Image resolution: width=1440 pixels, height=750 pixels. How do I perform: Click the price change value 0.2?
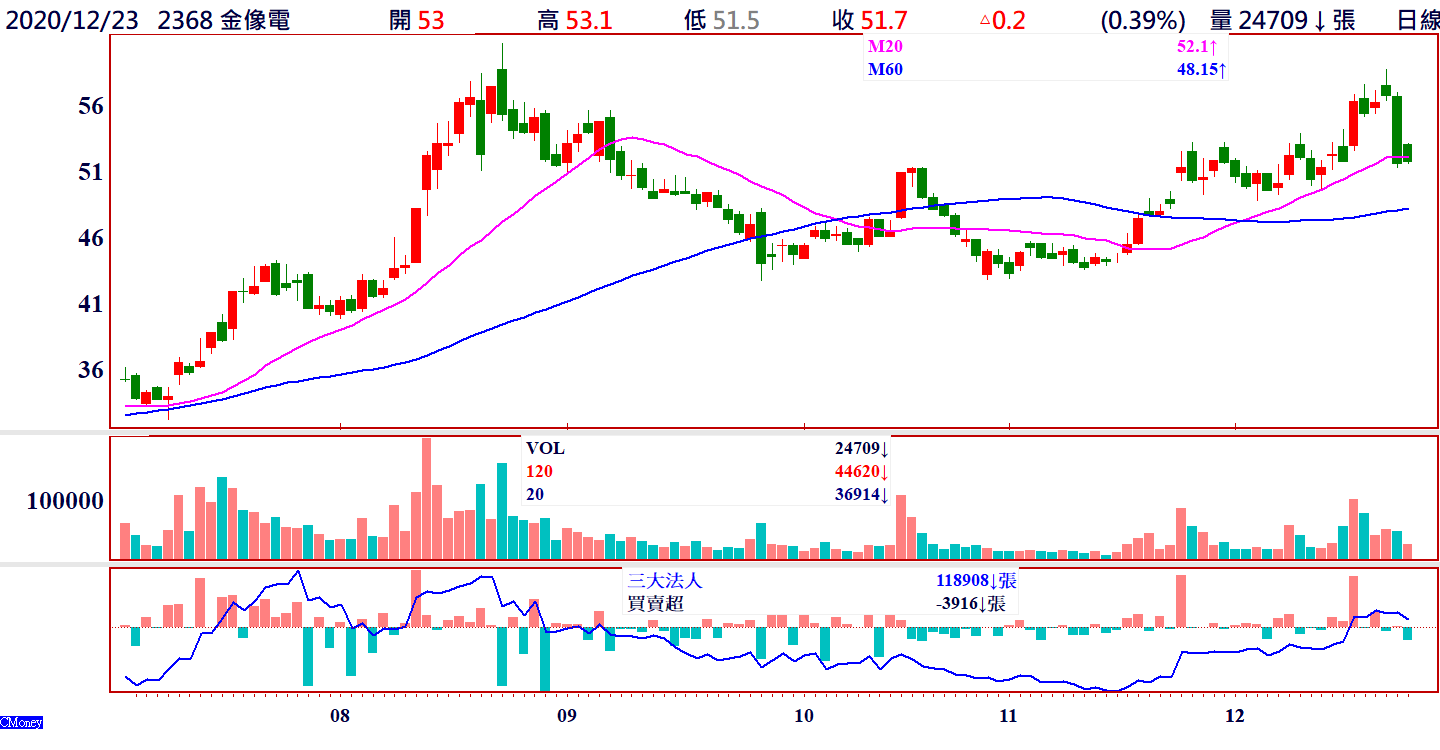pyautogui.click(x=1009, y=20)
